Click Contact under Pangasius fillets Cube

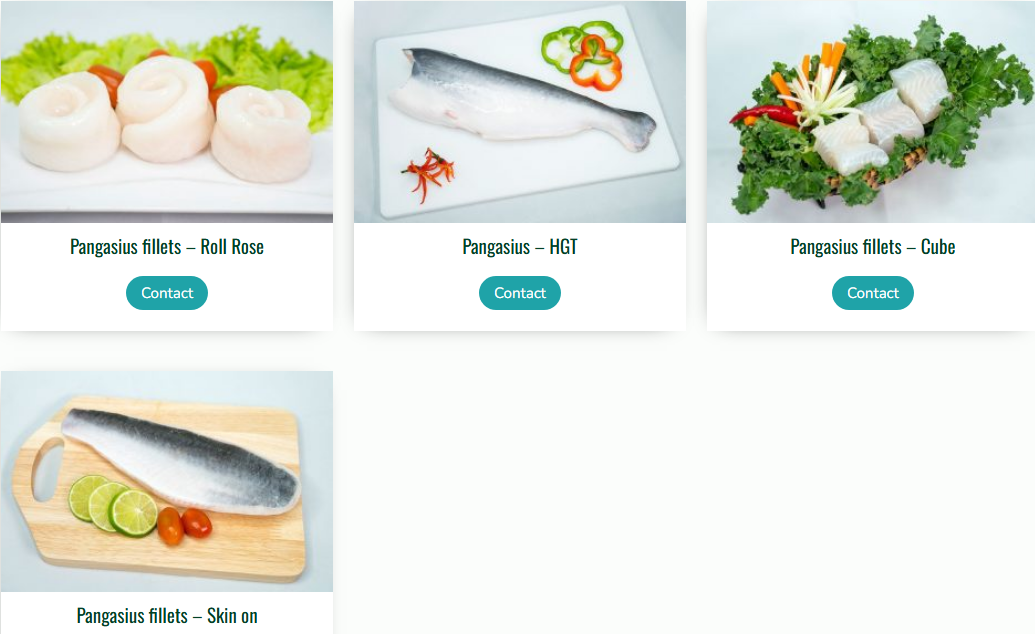point(873,293)
